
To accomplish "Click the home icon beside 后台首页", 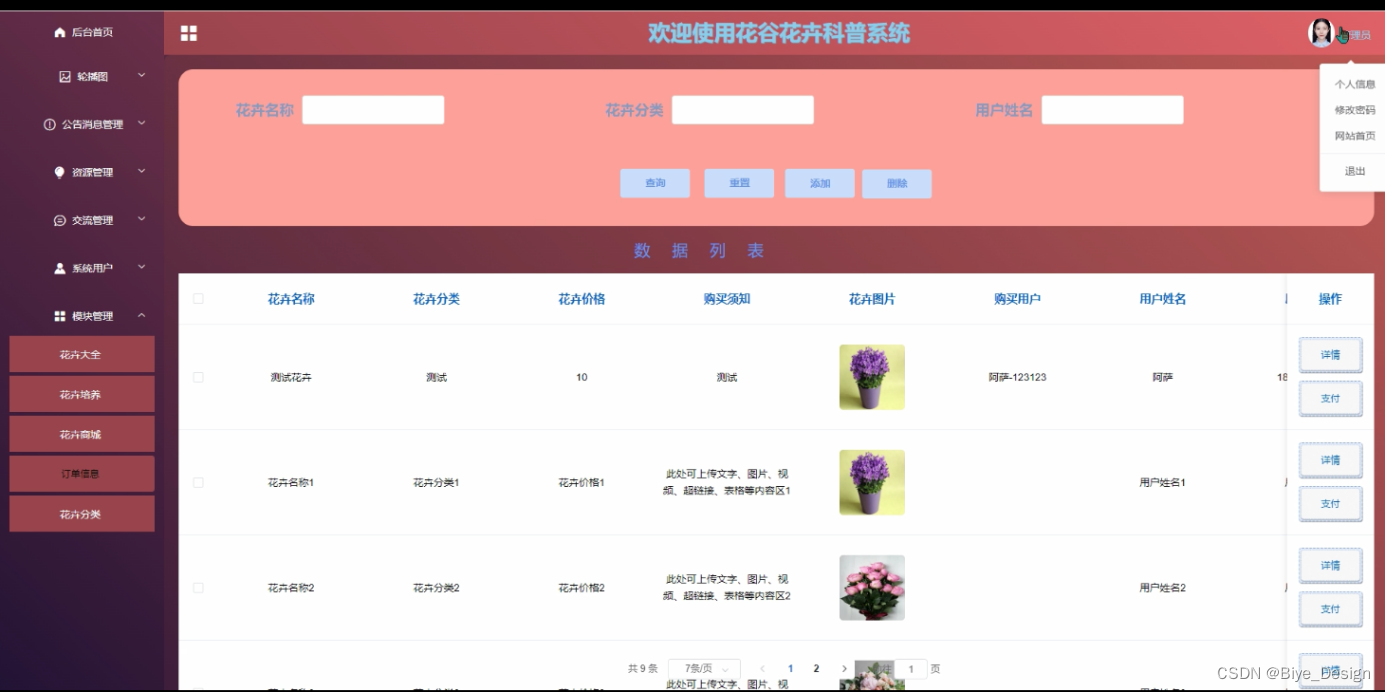I will tap(60, 32).
